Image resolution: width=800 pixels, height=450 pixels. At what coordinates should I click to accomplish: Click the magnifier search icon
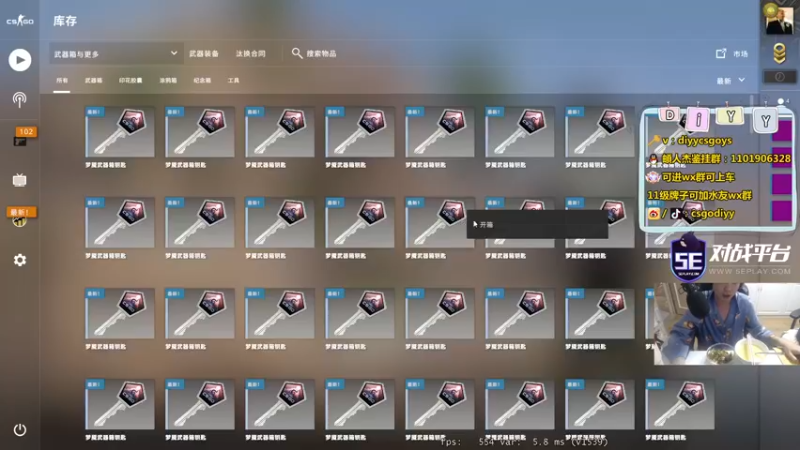297,53
